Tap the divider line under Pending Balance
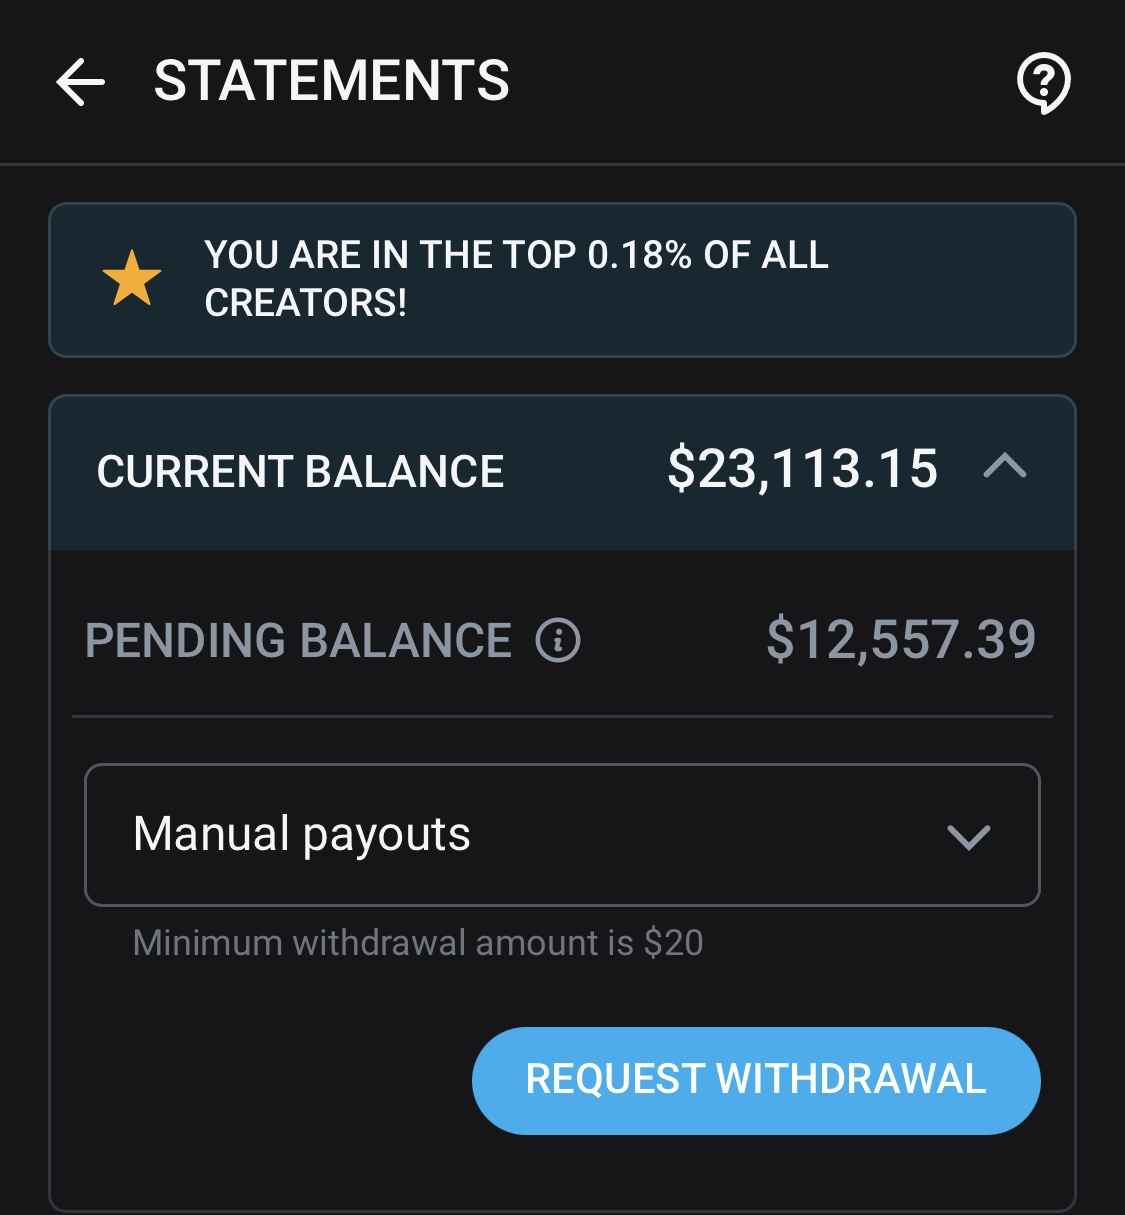This screenshot has height=1215, width=1125. pyautogui.click(x=562, y=716)
